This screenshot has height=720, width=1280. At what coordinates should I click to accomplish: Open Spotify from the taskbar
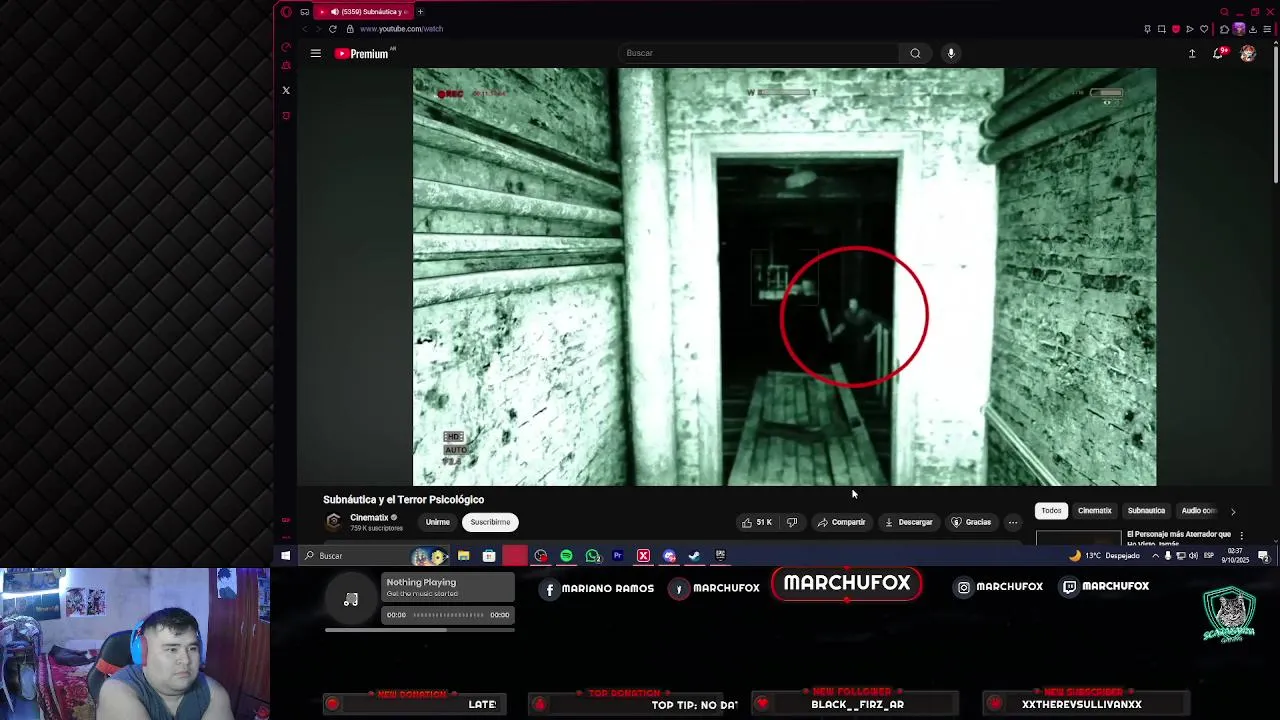(567, 556)
